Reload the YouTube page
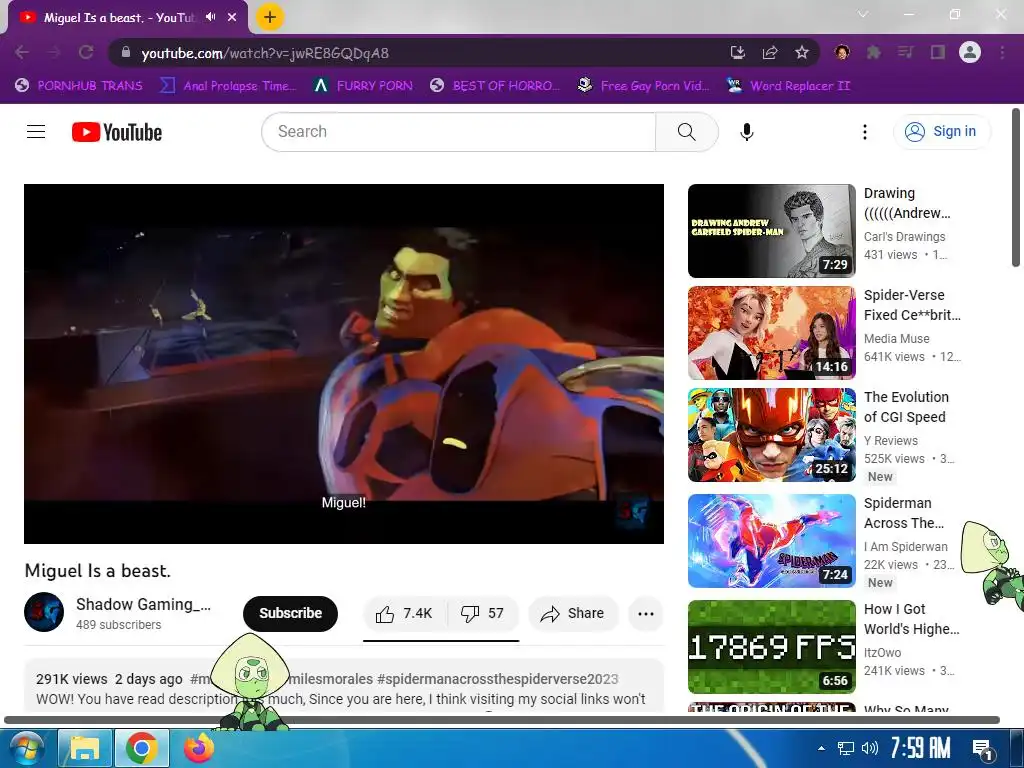 pos(86,53)
